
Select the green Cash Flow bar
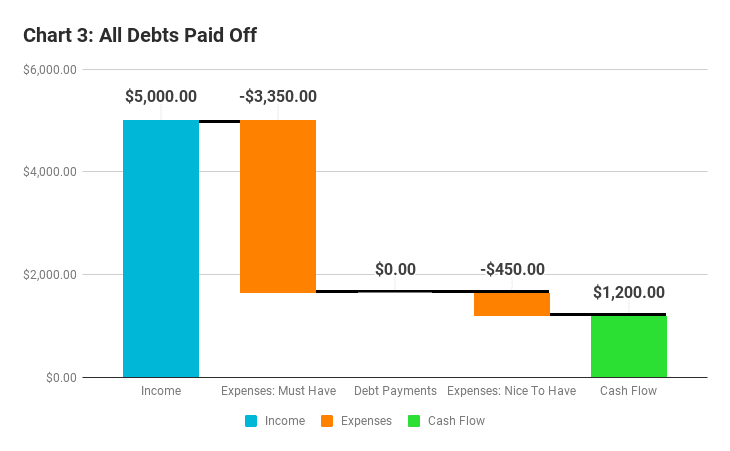point(628,346)
